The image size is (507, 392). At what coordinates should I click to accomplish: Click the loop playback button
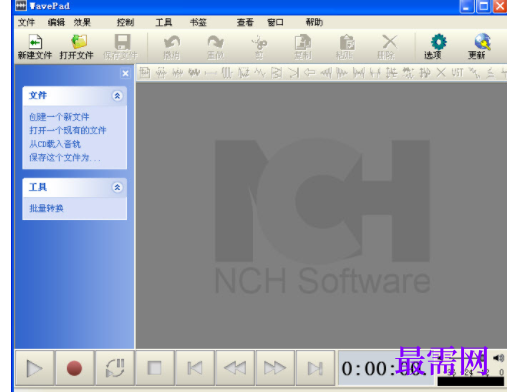click(115, 368)
